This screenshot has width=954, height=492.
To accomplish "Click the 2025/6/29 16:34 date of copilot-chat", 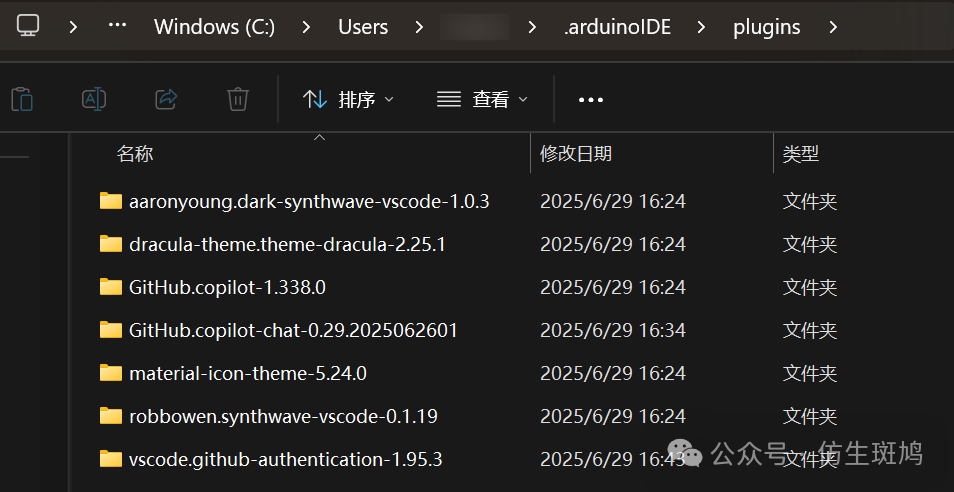I will point(613,330).
